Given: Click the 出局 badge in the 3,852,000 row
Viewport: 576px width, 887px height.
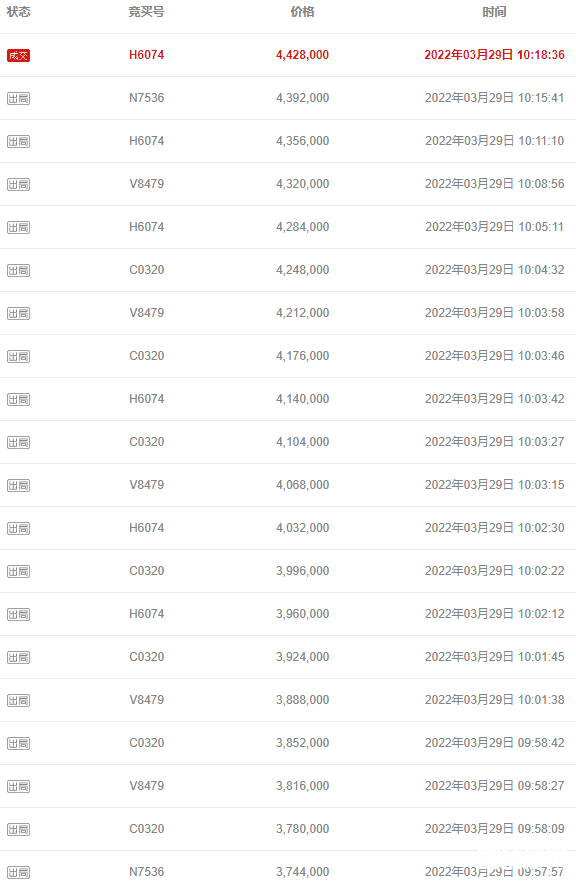Looking at the screenshot, I should click(x=18, y=743).
